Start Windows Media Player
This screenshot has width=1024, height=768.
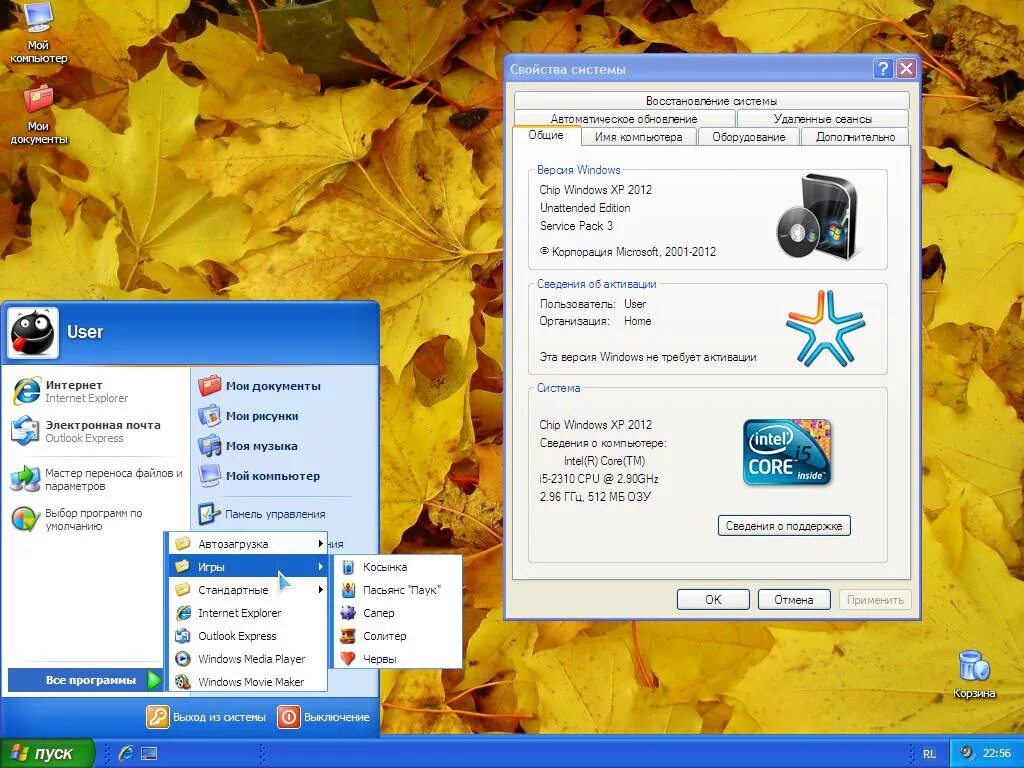(x=248, y=658)
